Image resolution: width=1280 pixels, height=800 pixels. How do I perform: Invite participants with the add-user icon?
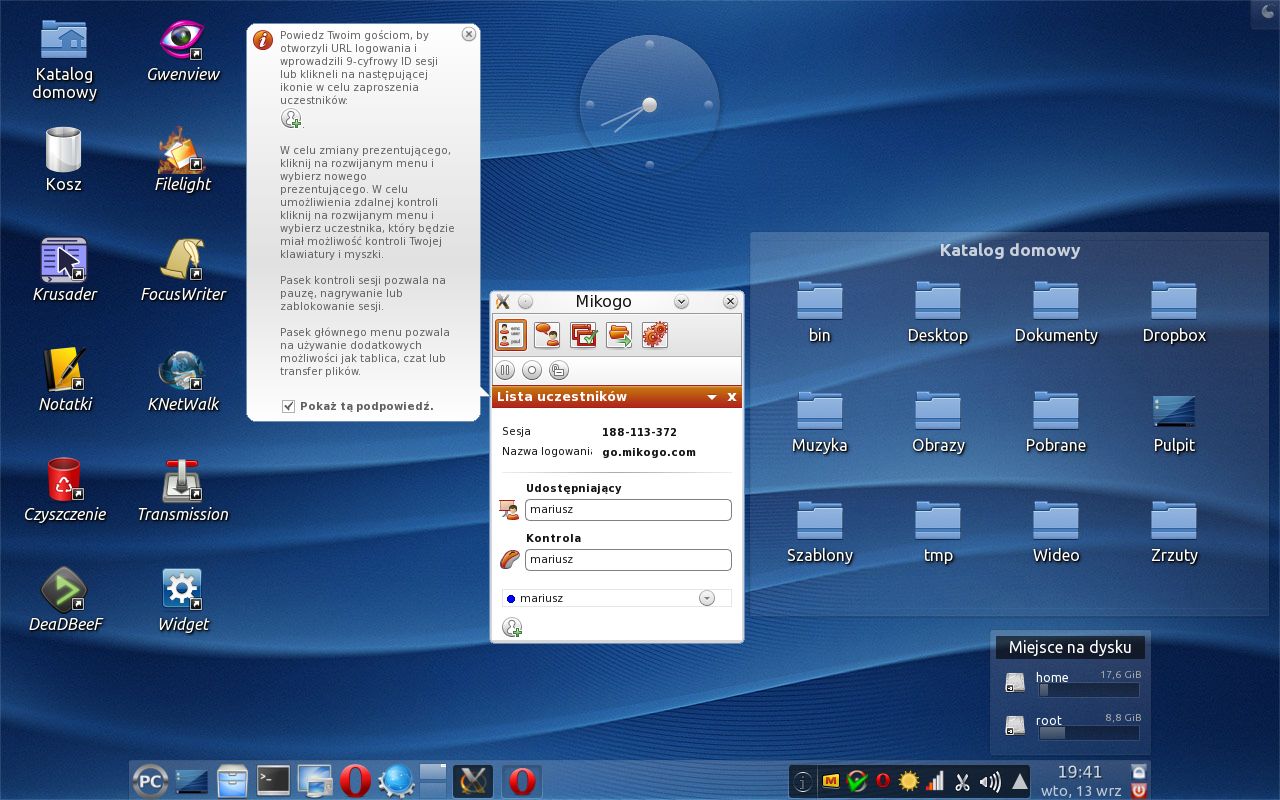[512, 628]
